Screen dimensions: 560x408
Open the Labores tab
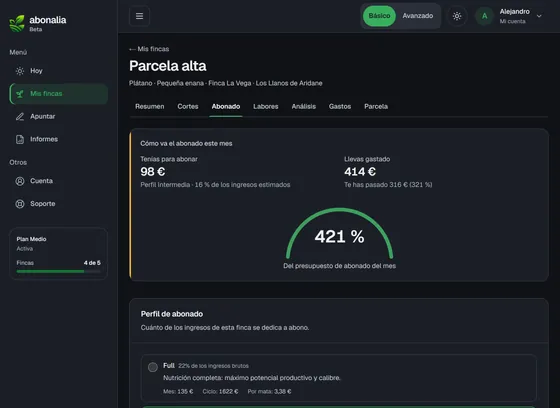pos(266,106)
